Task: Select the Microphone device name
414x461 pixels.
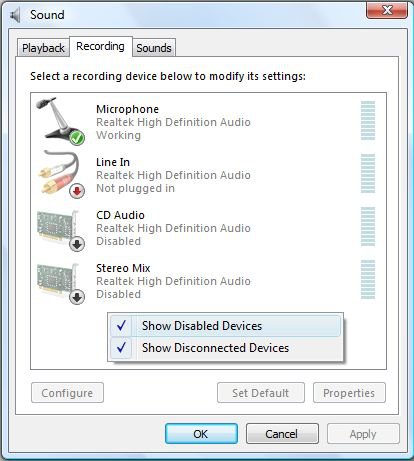Action: tap(127, 109)
